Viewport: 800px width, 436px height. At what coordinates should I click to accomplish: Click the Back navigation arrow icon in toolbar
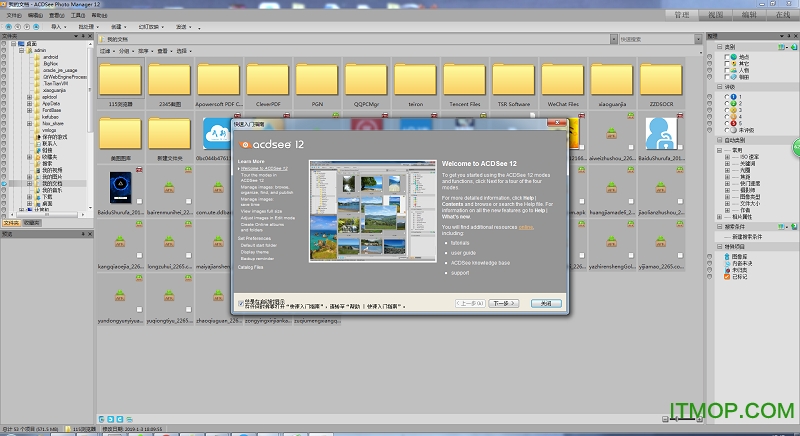pyautogui.click(x=9, y=27)
